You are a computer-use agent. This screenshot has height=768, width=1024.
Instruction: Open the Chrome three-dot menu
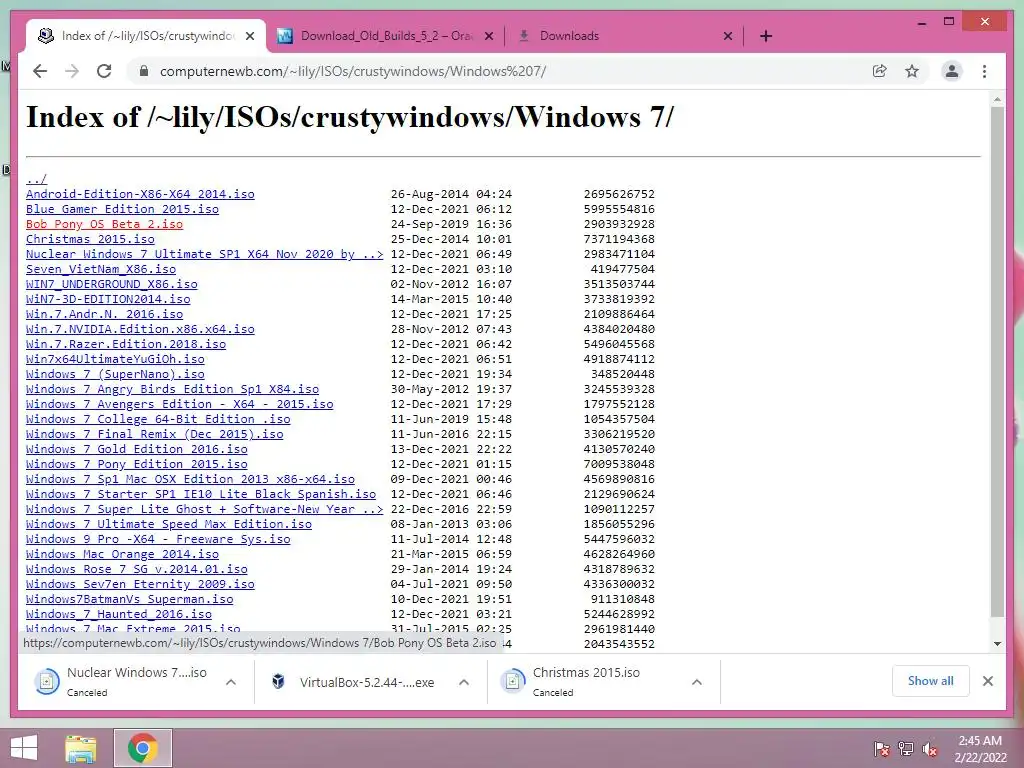coord(985,71)
